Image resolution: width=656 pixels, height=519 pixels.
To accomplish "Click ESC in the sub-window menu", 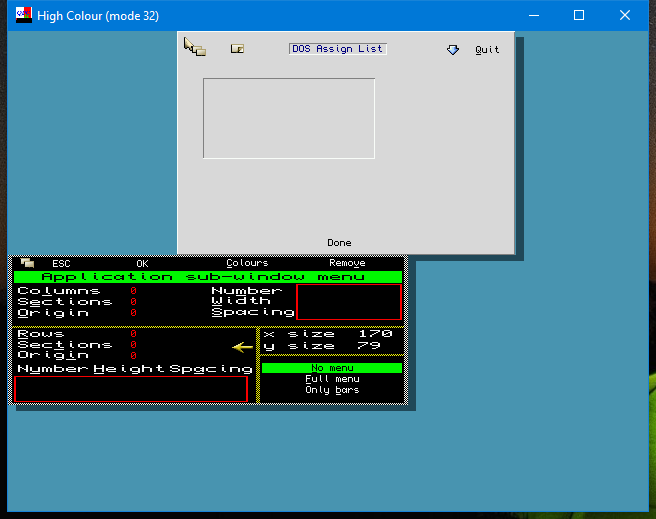I will click(x=61, y=263).
